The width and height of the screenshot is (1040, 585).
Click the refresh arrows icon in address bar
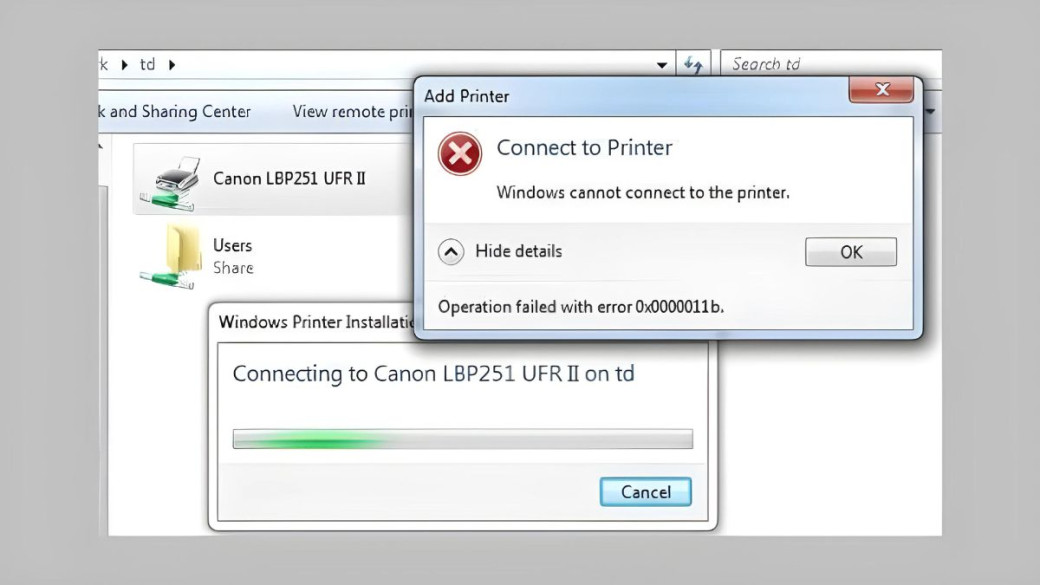coord(693,64)
